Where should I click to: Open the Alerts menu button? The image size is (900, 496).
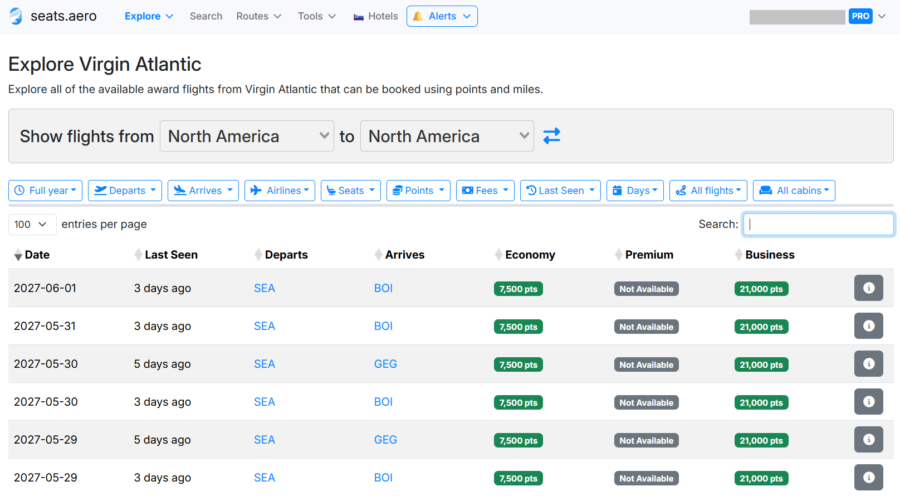[442, 16]
